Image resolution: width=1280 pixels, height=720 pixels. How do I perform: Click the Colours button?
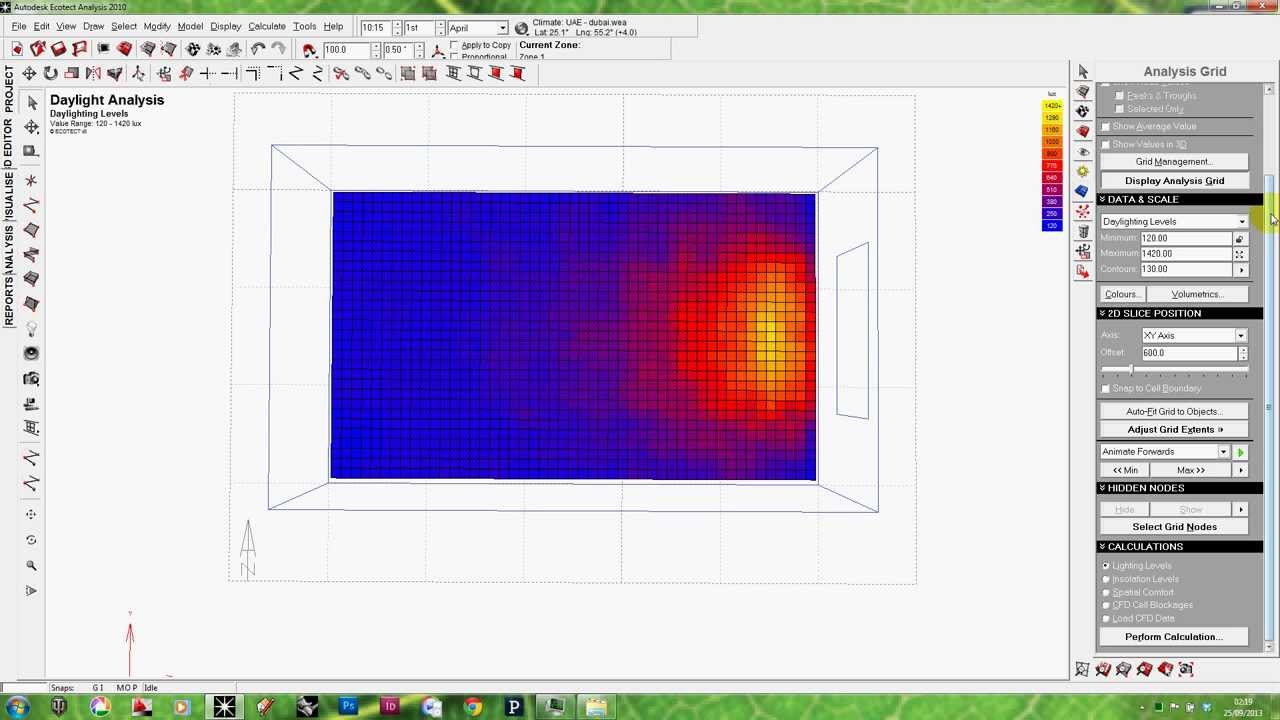[x=1121, y=295]
